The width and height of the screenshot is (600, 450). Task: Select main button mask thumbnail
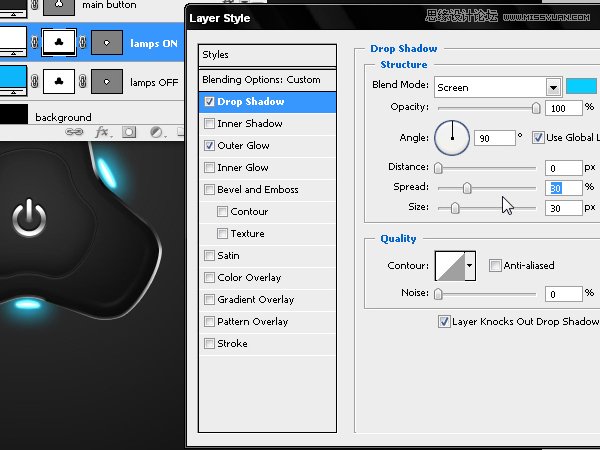click(59, 7)
